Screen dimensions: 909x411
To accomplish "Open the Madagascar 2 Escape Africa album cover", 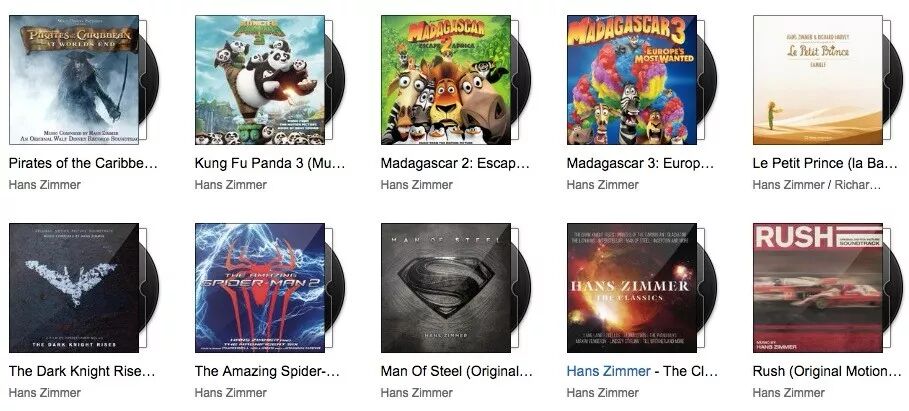I will [x=446, y=79].
